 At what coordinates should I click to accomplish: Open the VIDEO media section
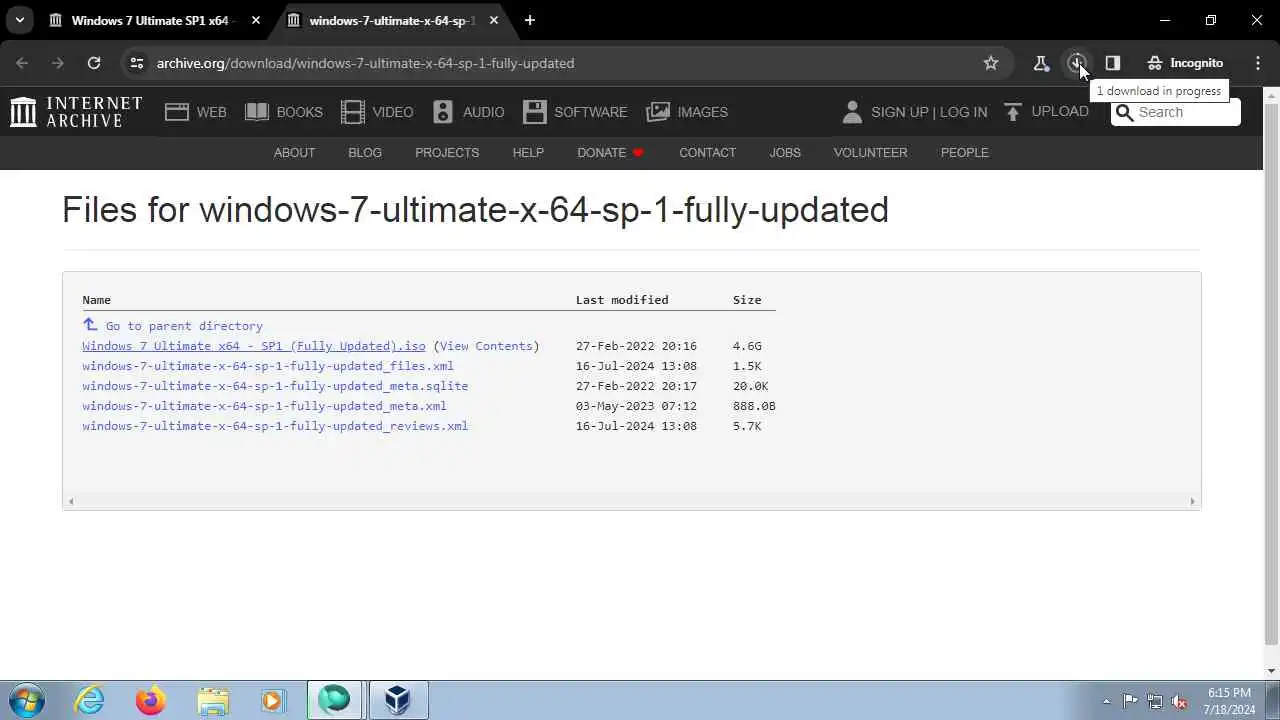[377, 112]
